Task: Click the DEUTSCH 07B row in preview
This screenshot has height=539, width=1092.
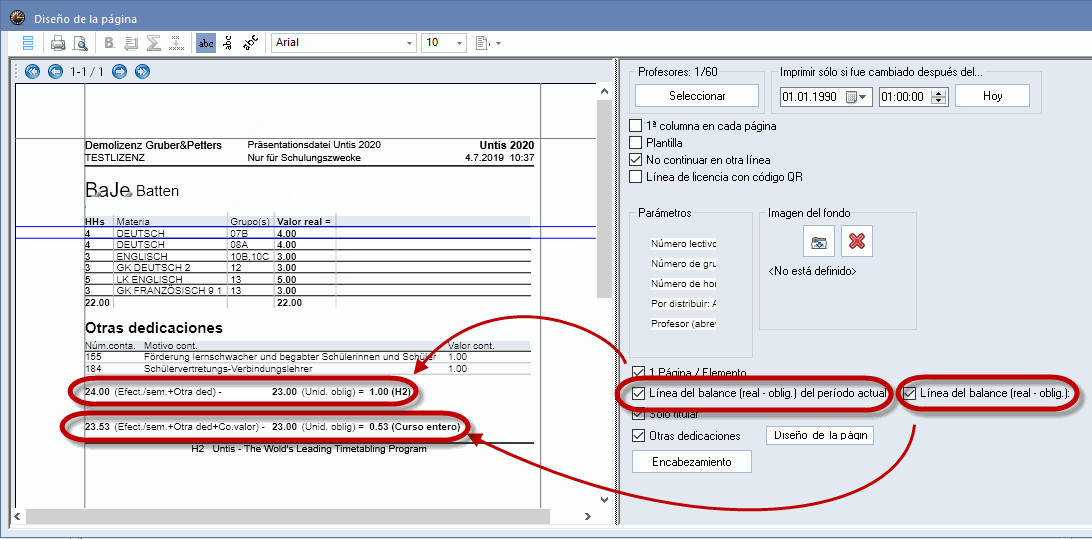Action: [307, 233]
